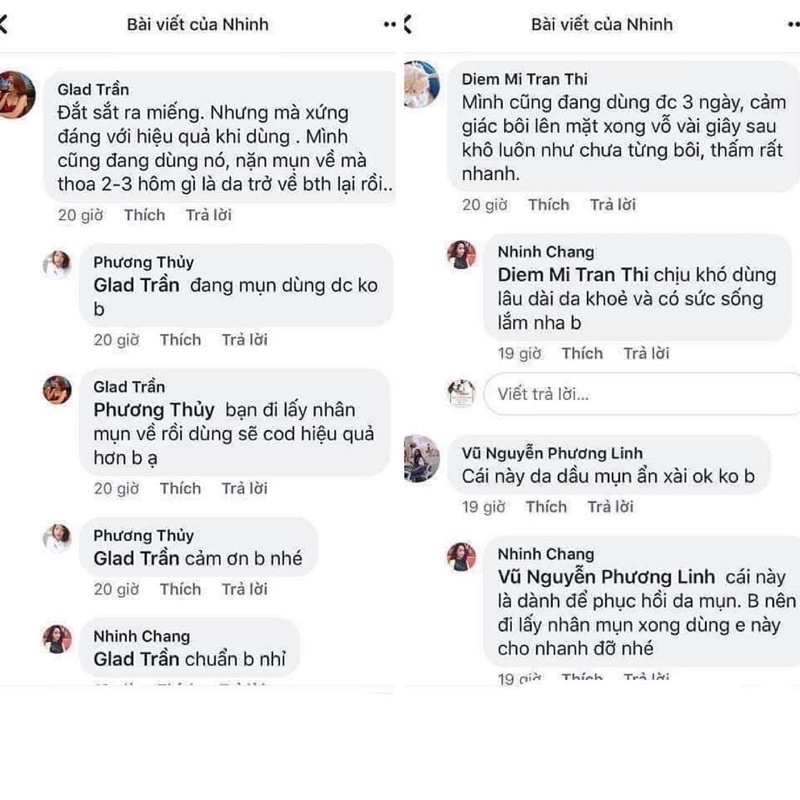Image resolution: width=800 pixels, height=800 pixels.
Task: Like Phương Thủy's "đang mụn dùng dc ko" comment
Action: click(x=180, y=340)
